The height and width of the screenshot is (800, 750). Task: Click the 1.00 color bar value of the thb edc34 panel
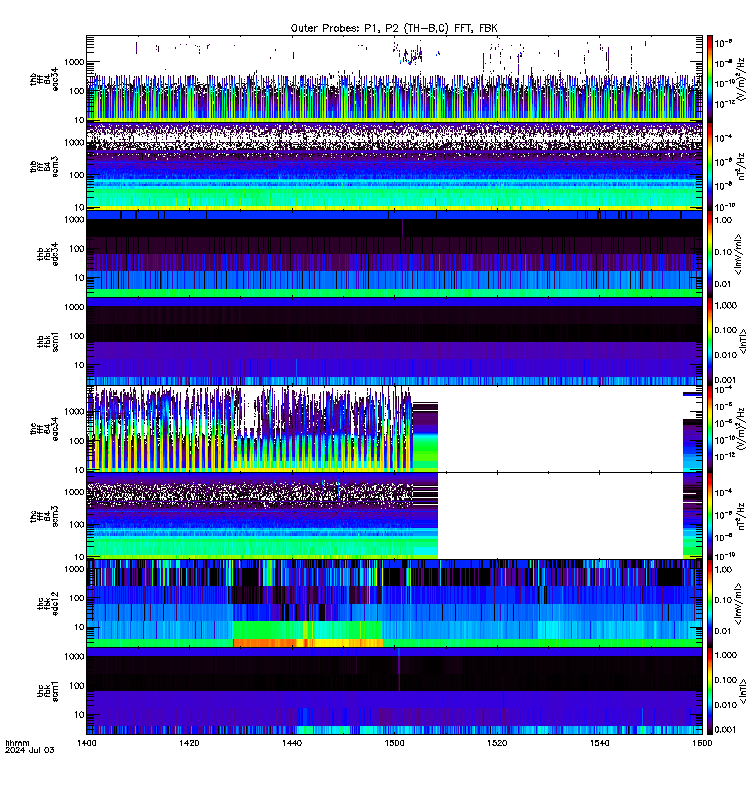pos(723,220)
